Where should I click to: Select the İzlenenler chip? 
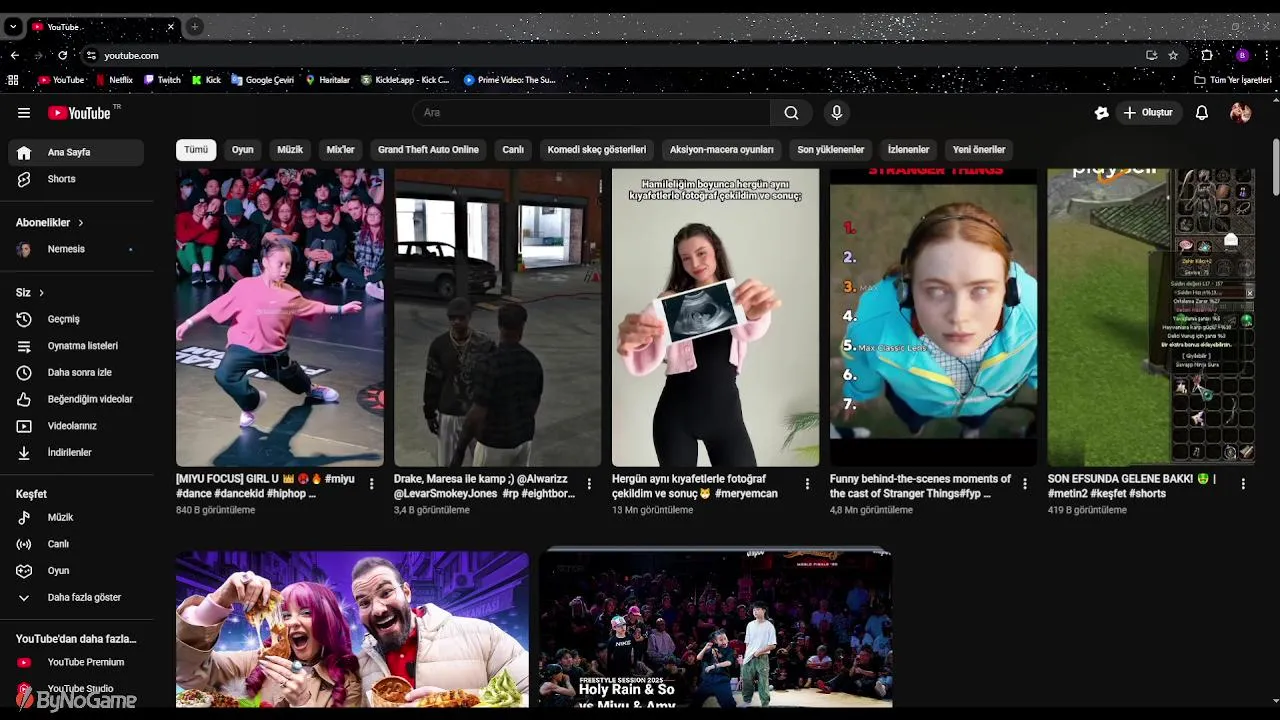tap(908, 150)
